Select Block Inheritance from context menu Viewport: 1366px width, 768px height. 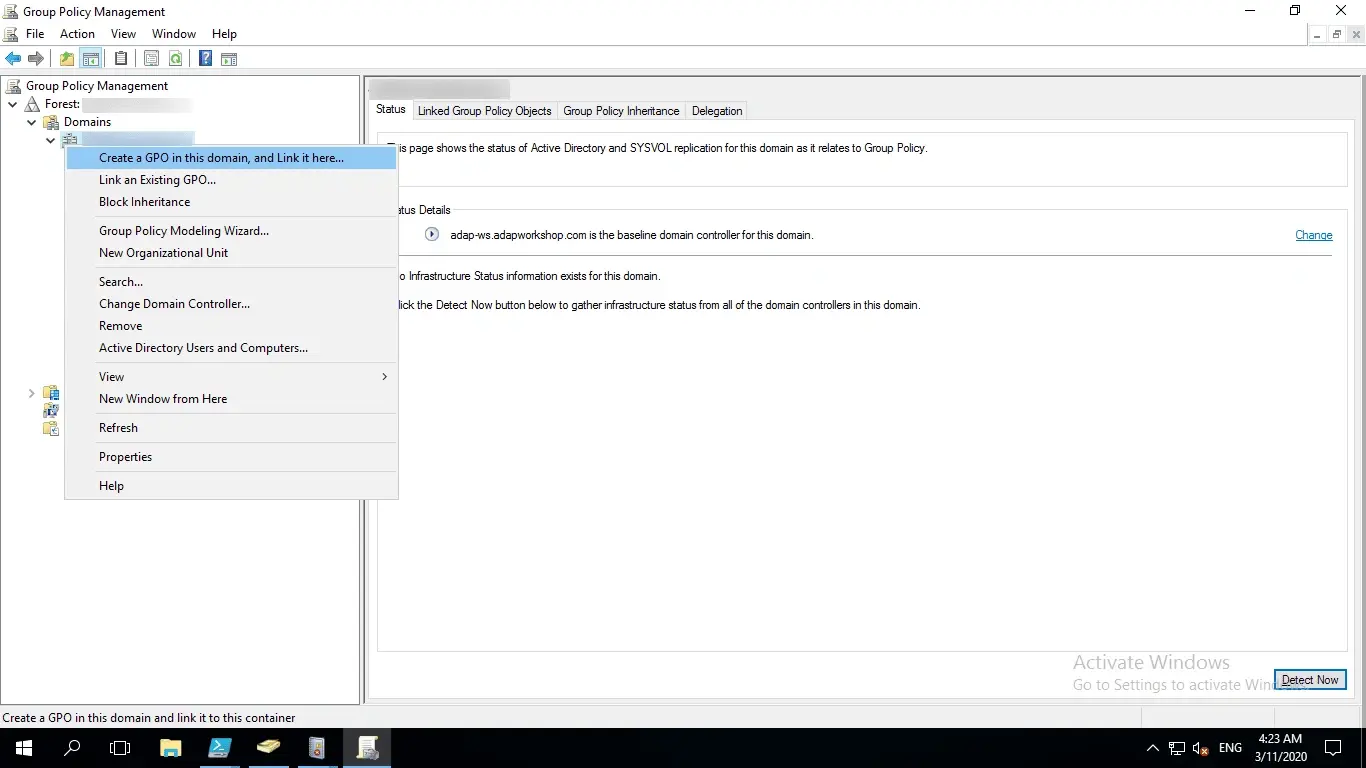232,202
